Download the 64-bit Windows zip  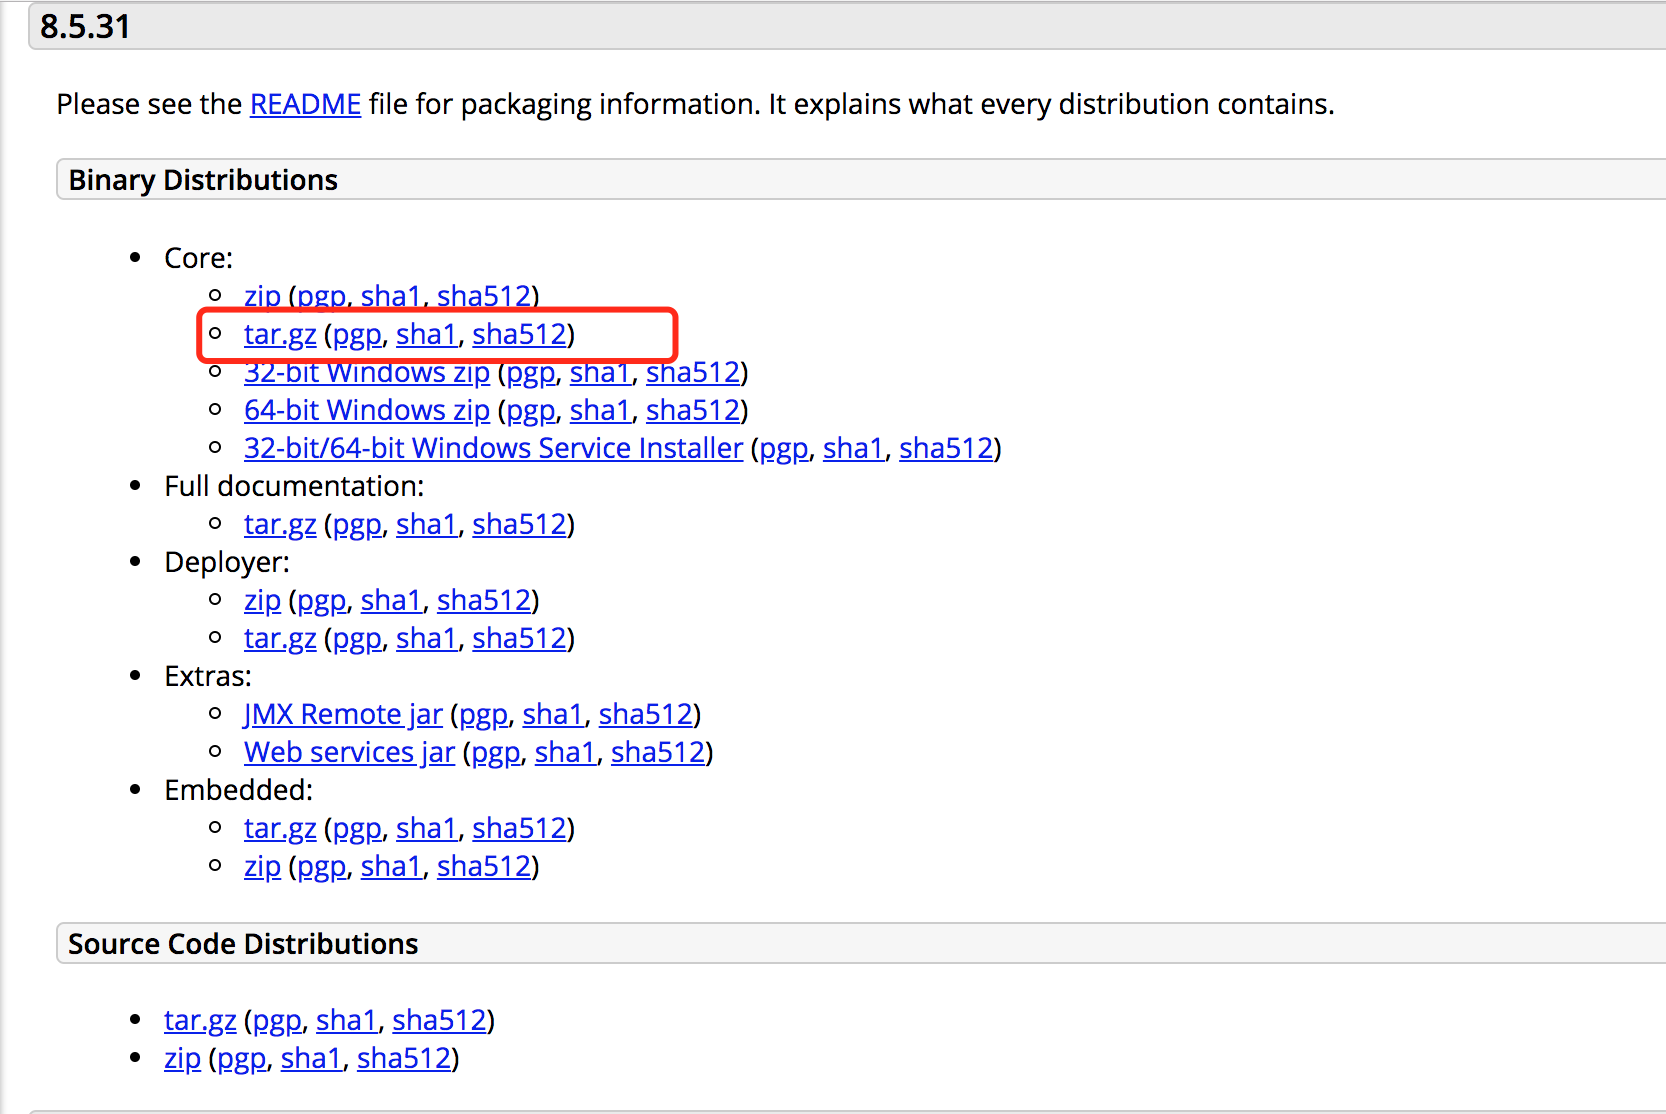[x=366, y=410]
